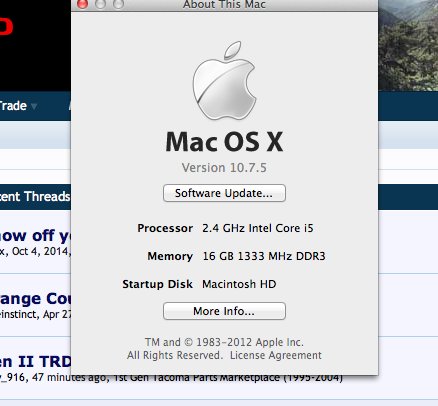
Task: Click the landscape banner image in browser
Action: click(408, 45)
